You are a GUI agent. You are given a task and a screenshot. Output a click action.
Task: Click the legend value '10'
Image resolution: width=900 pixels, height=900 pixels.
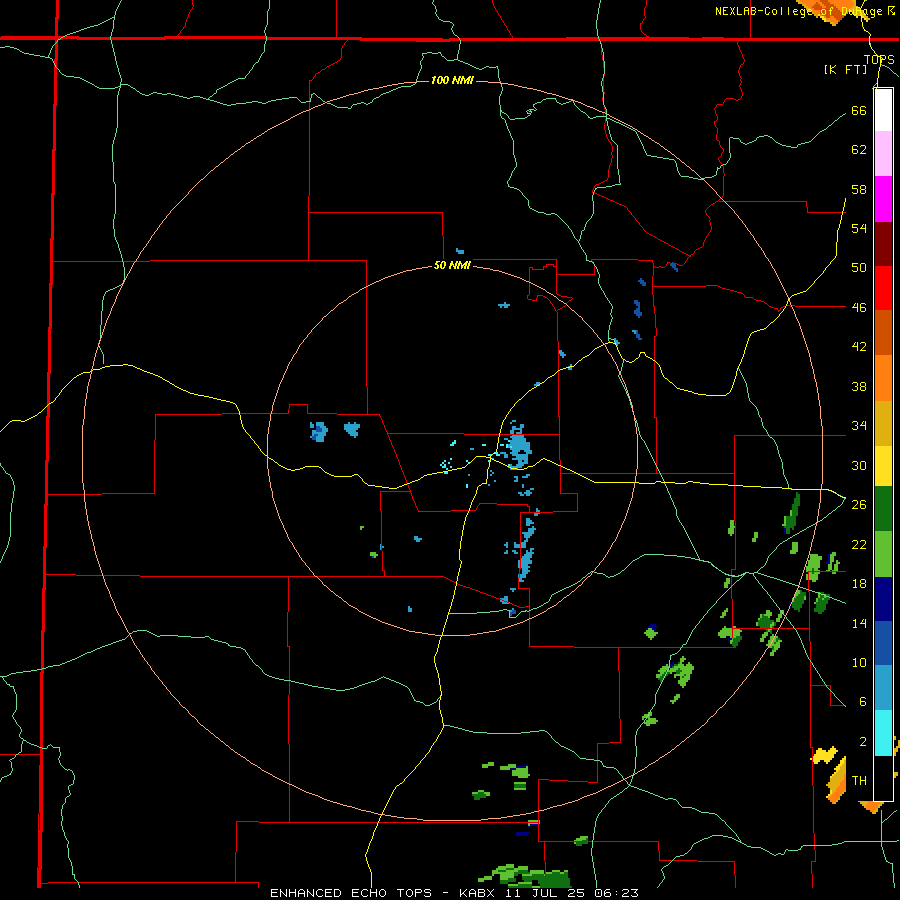859,662
